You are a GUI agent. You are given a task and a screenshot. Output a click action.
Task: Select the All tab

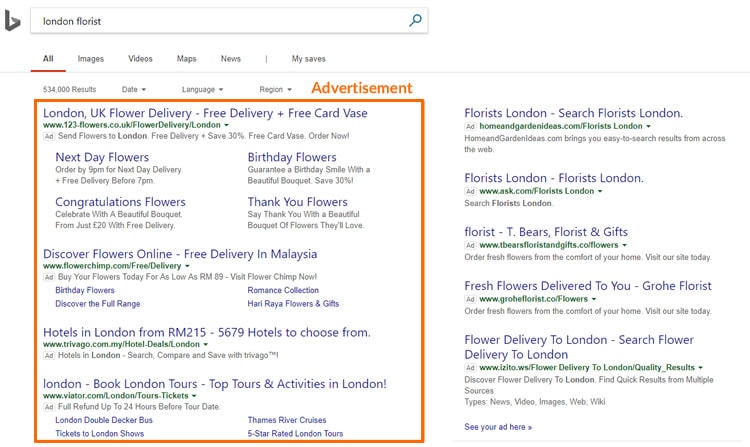click(x=48, y=59)
